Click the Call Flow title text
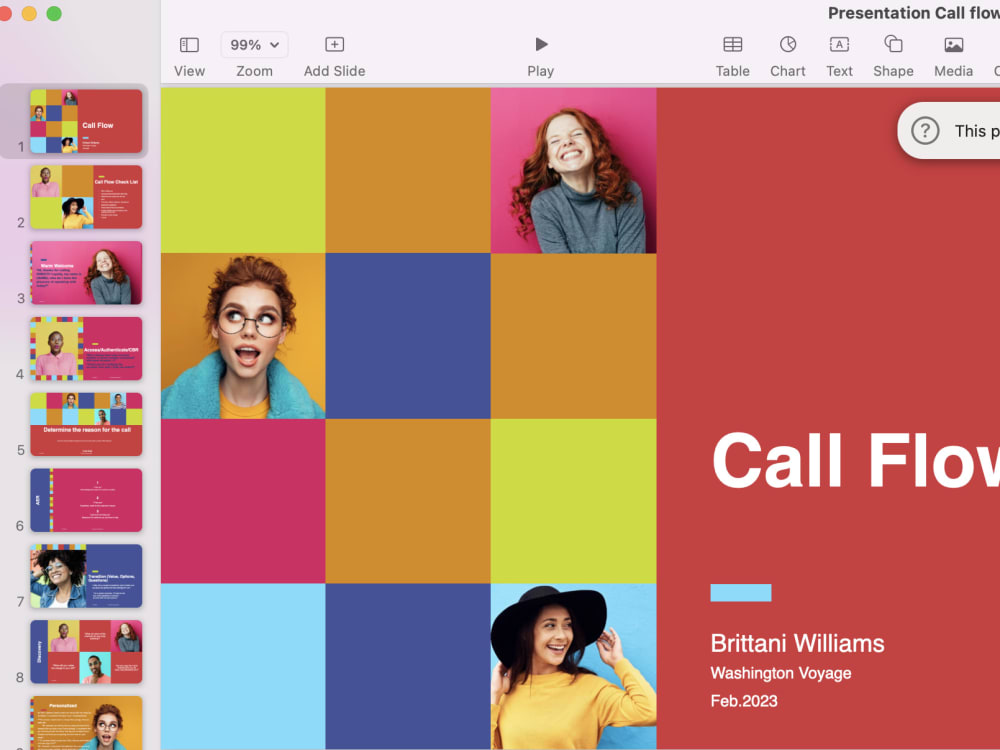Viewport: 1000px width, 750px height. [x=855, y=460]
